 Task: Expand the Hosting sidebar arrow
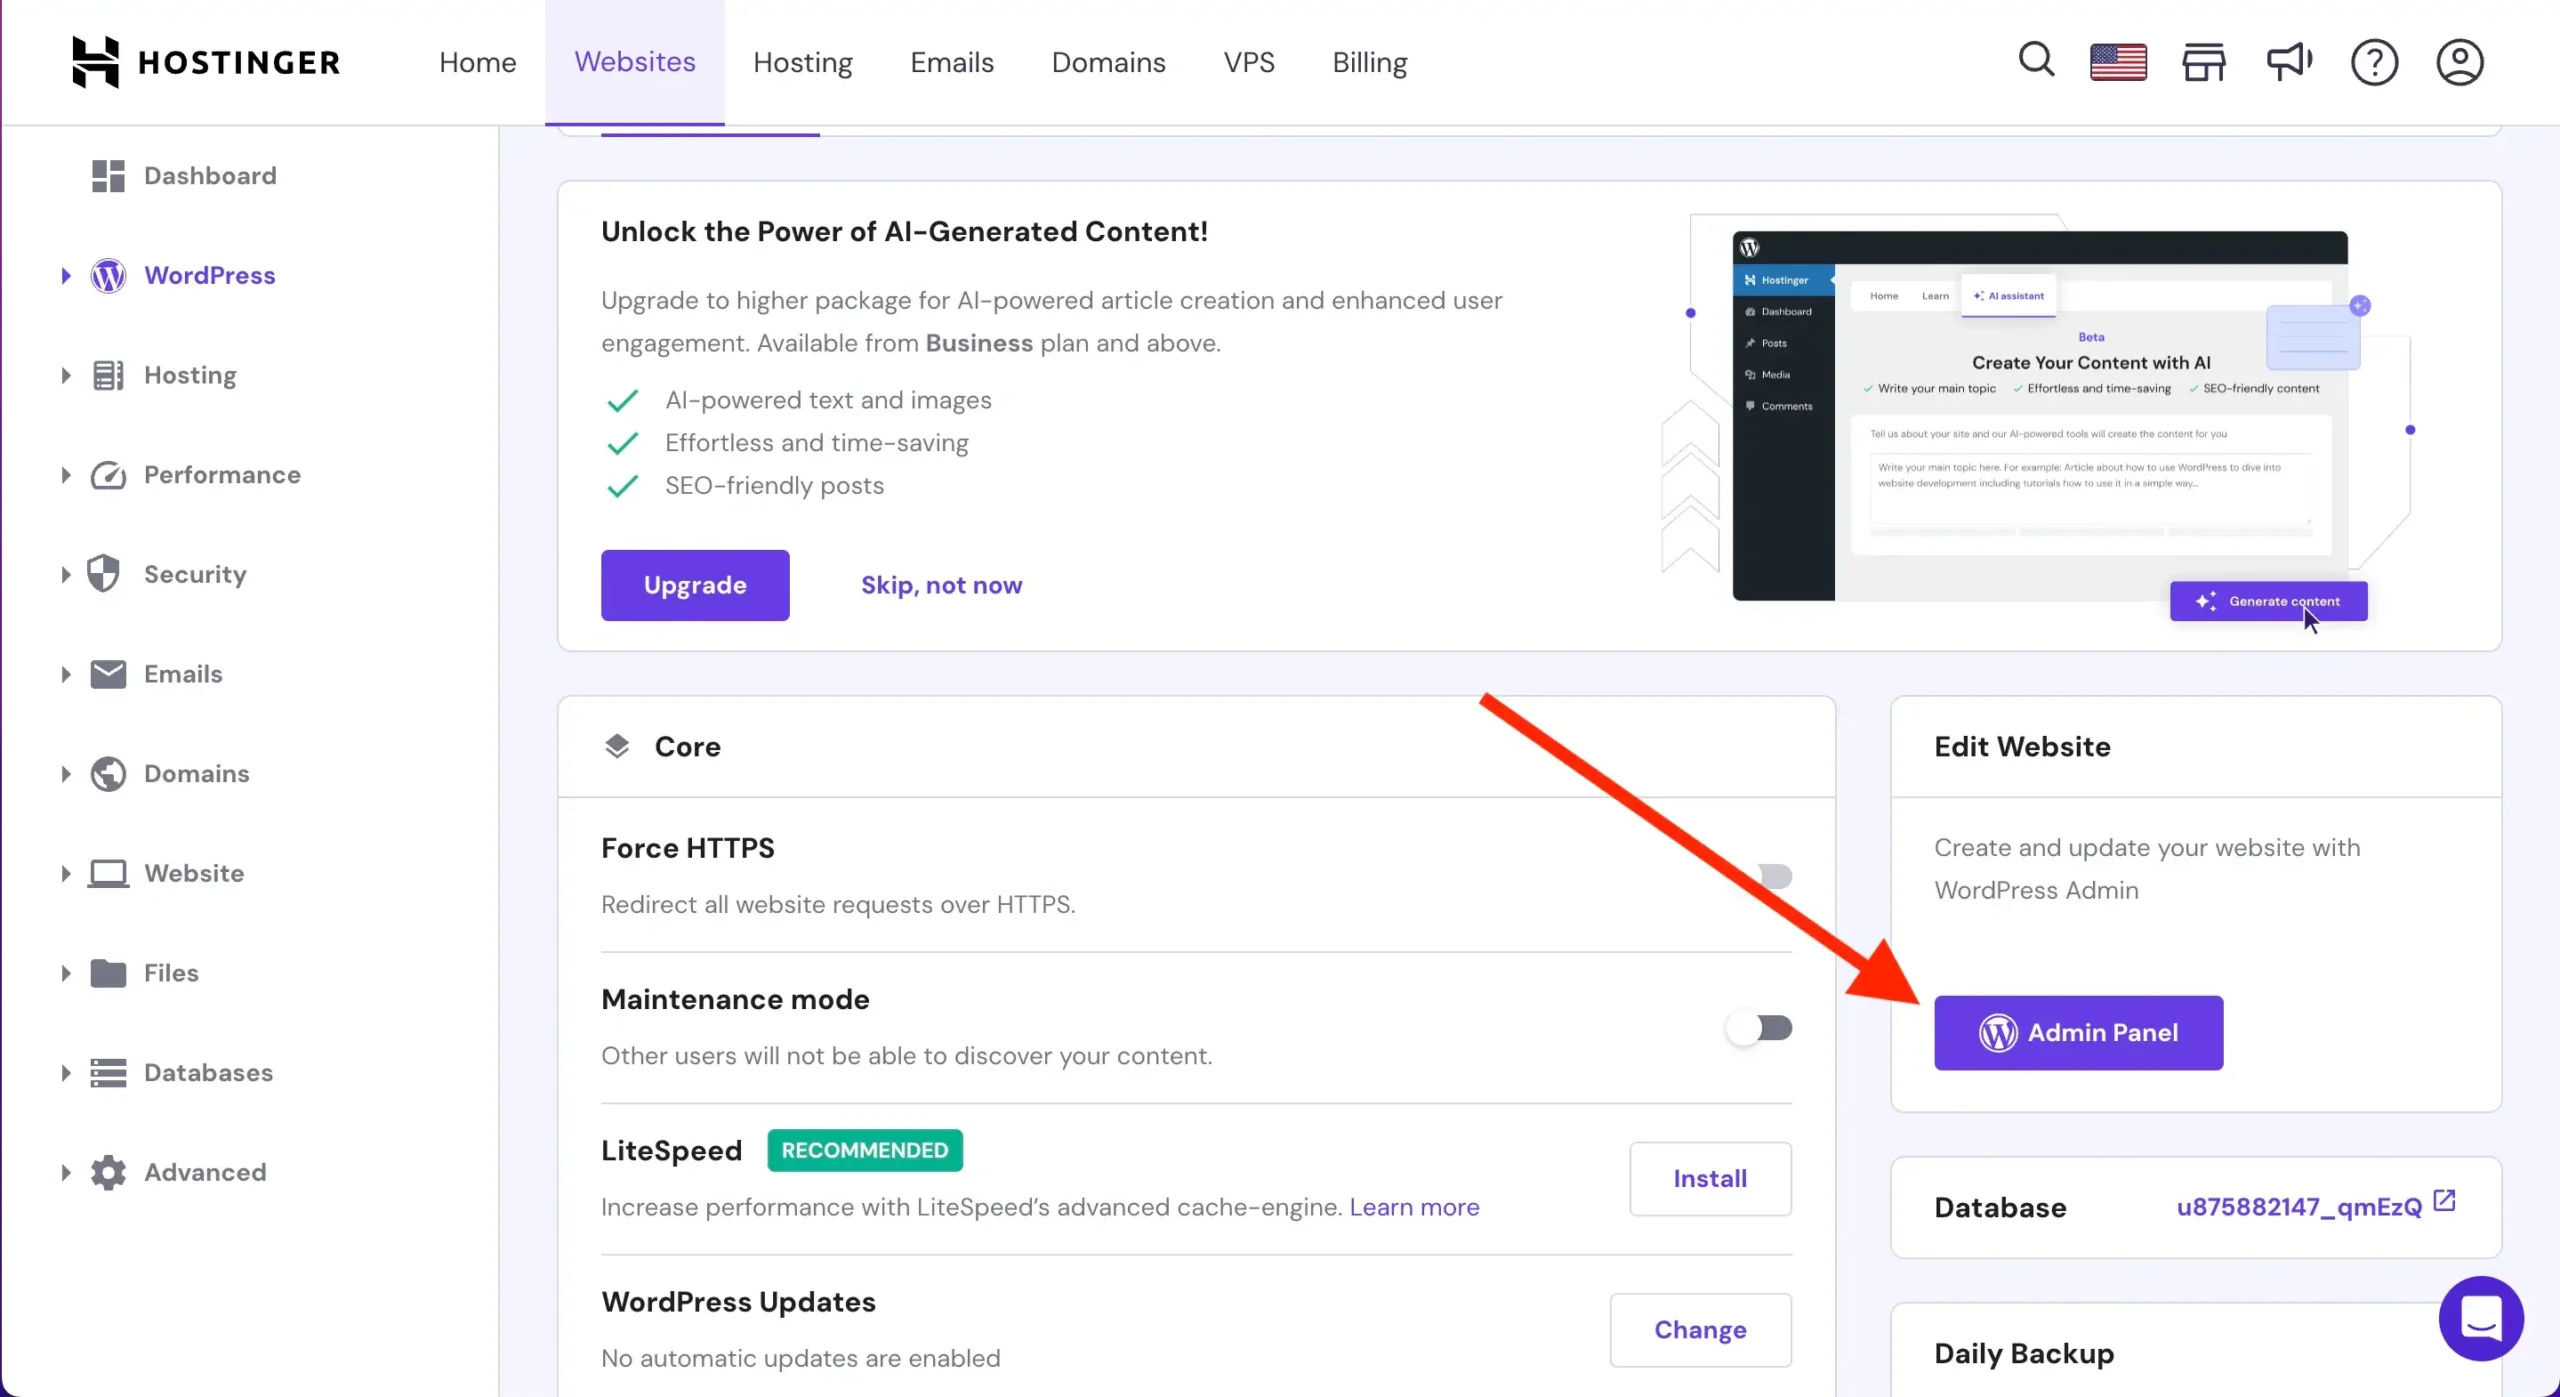pos(66,375)
